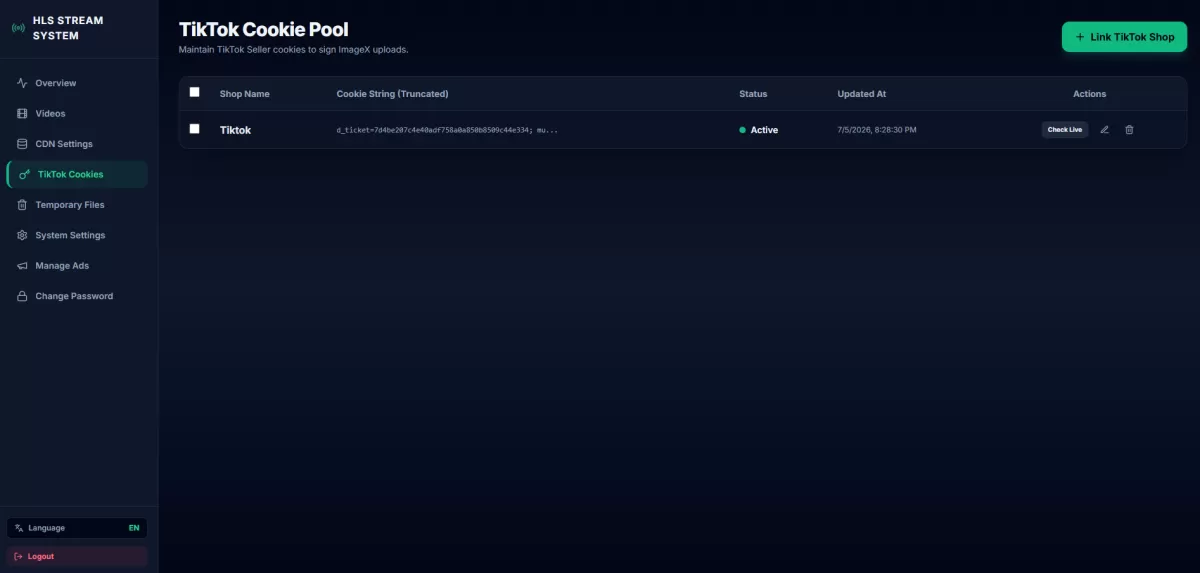Click the Logout arrow icon
Screen dimensions: 1200x573
(19, 556)
